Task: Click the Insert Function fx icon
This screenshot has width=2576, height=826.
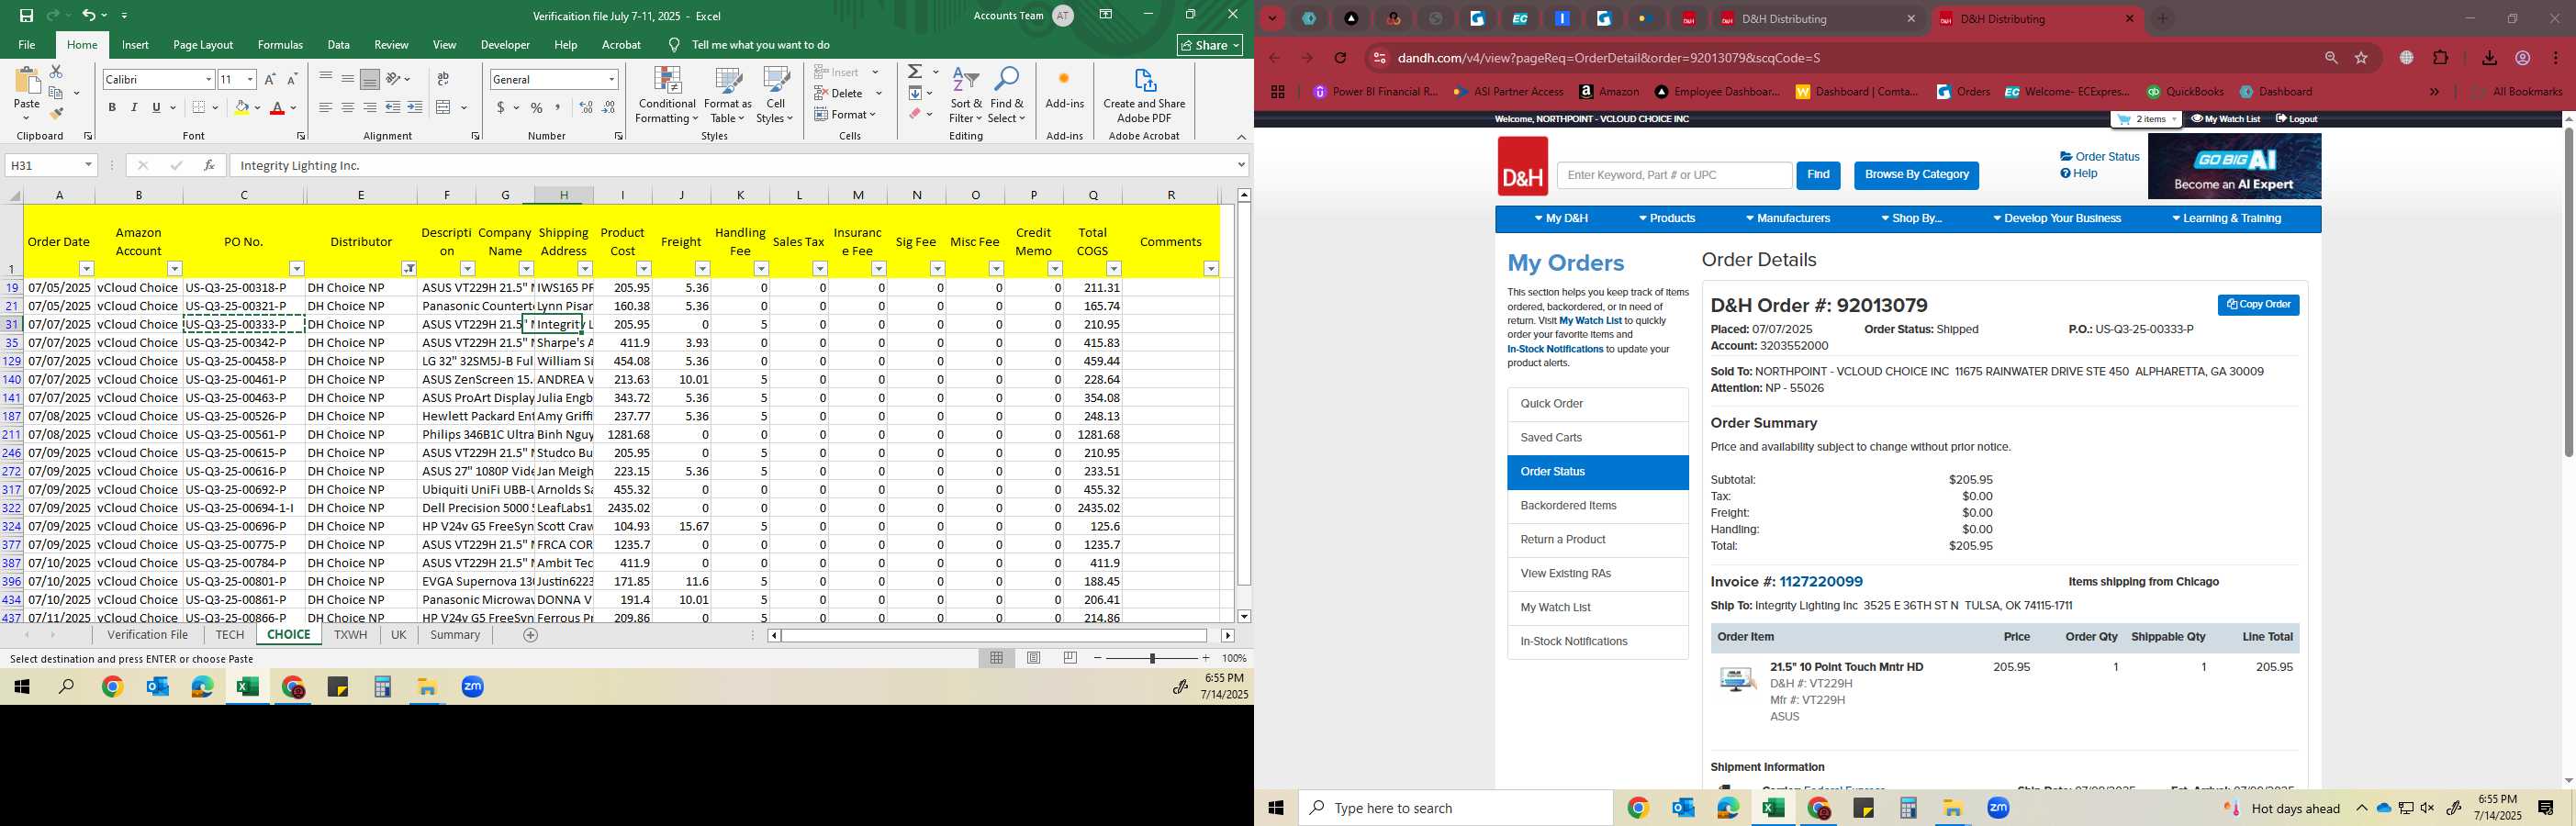Action: click(208, 165)
